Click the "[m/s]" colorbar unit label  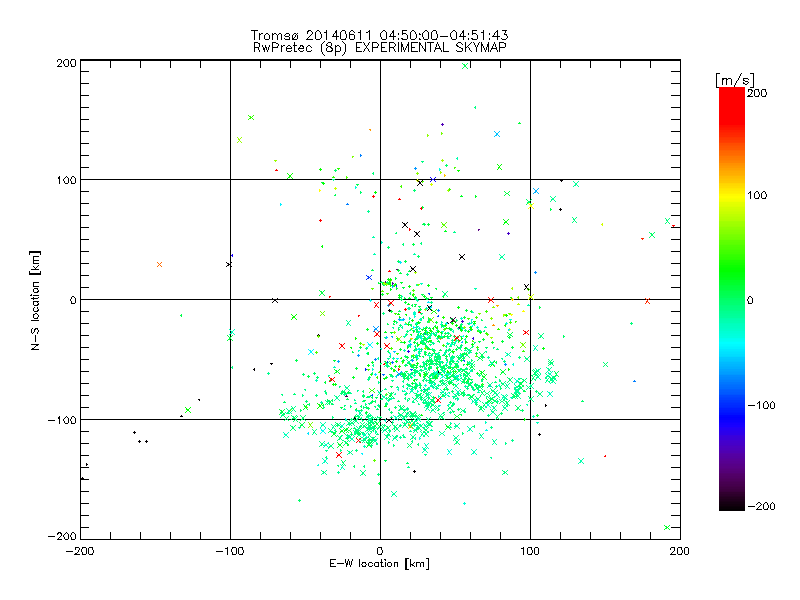pos(735,80)
